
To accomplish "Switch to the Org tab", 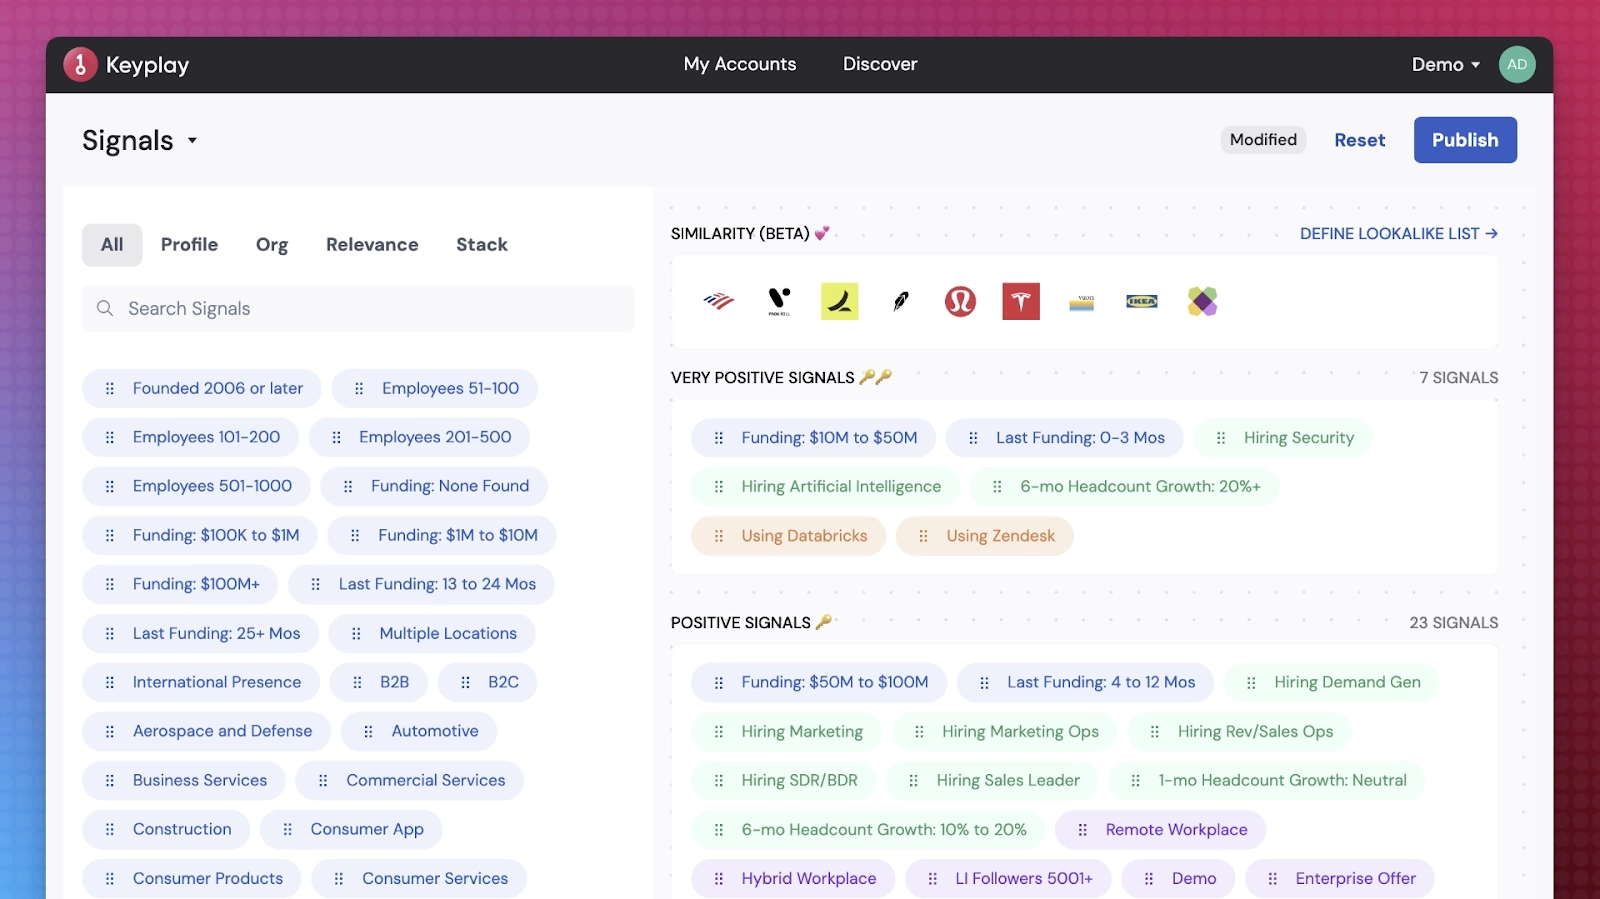I will (272, 244).
